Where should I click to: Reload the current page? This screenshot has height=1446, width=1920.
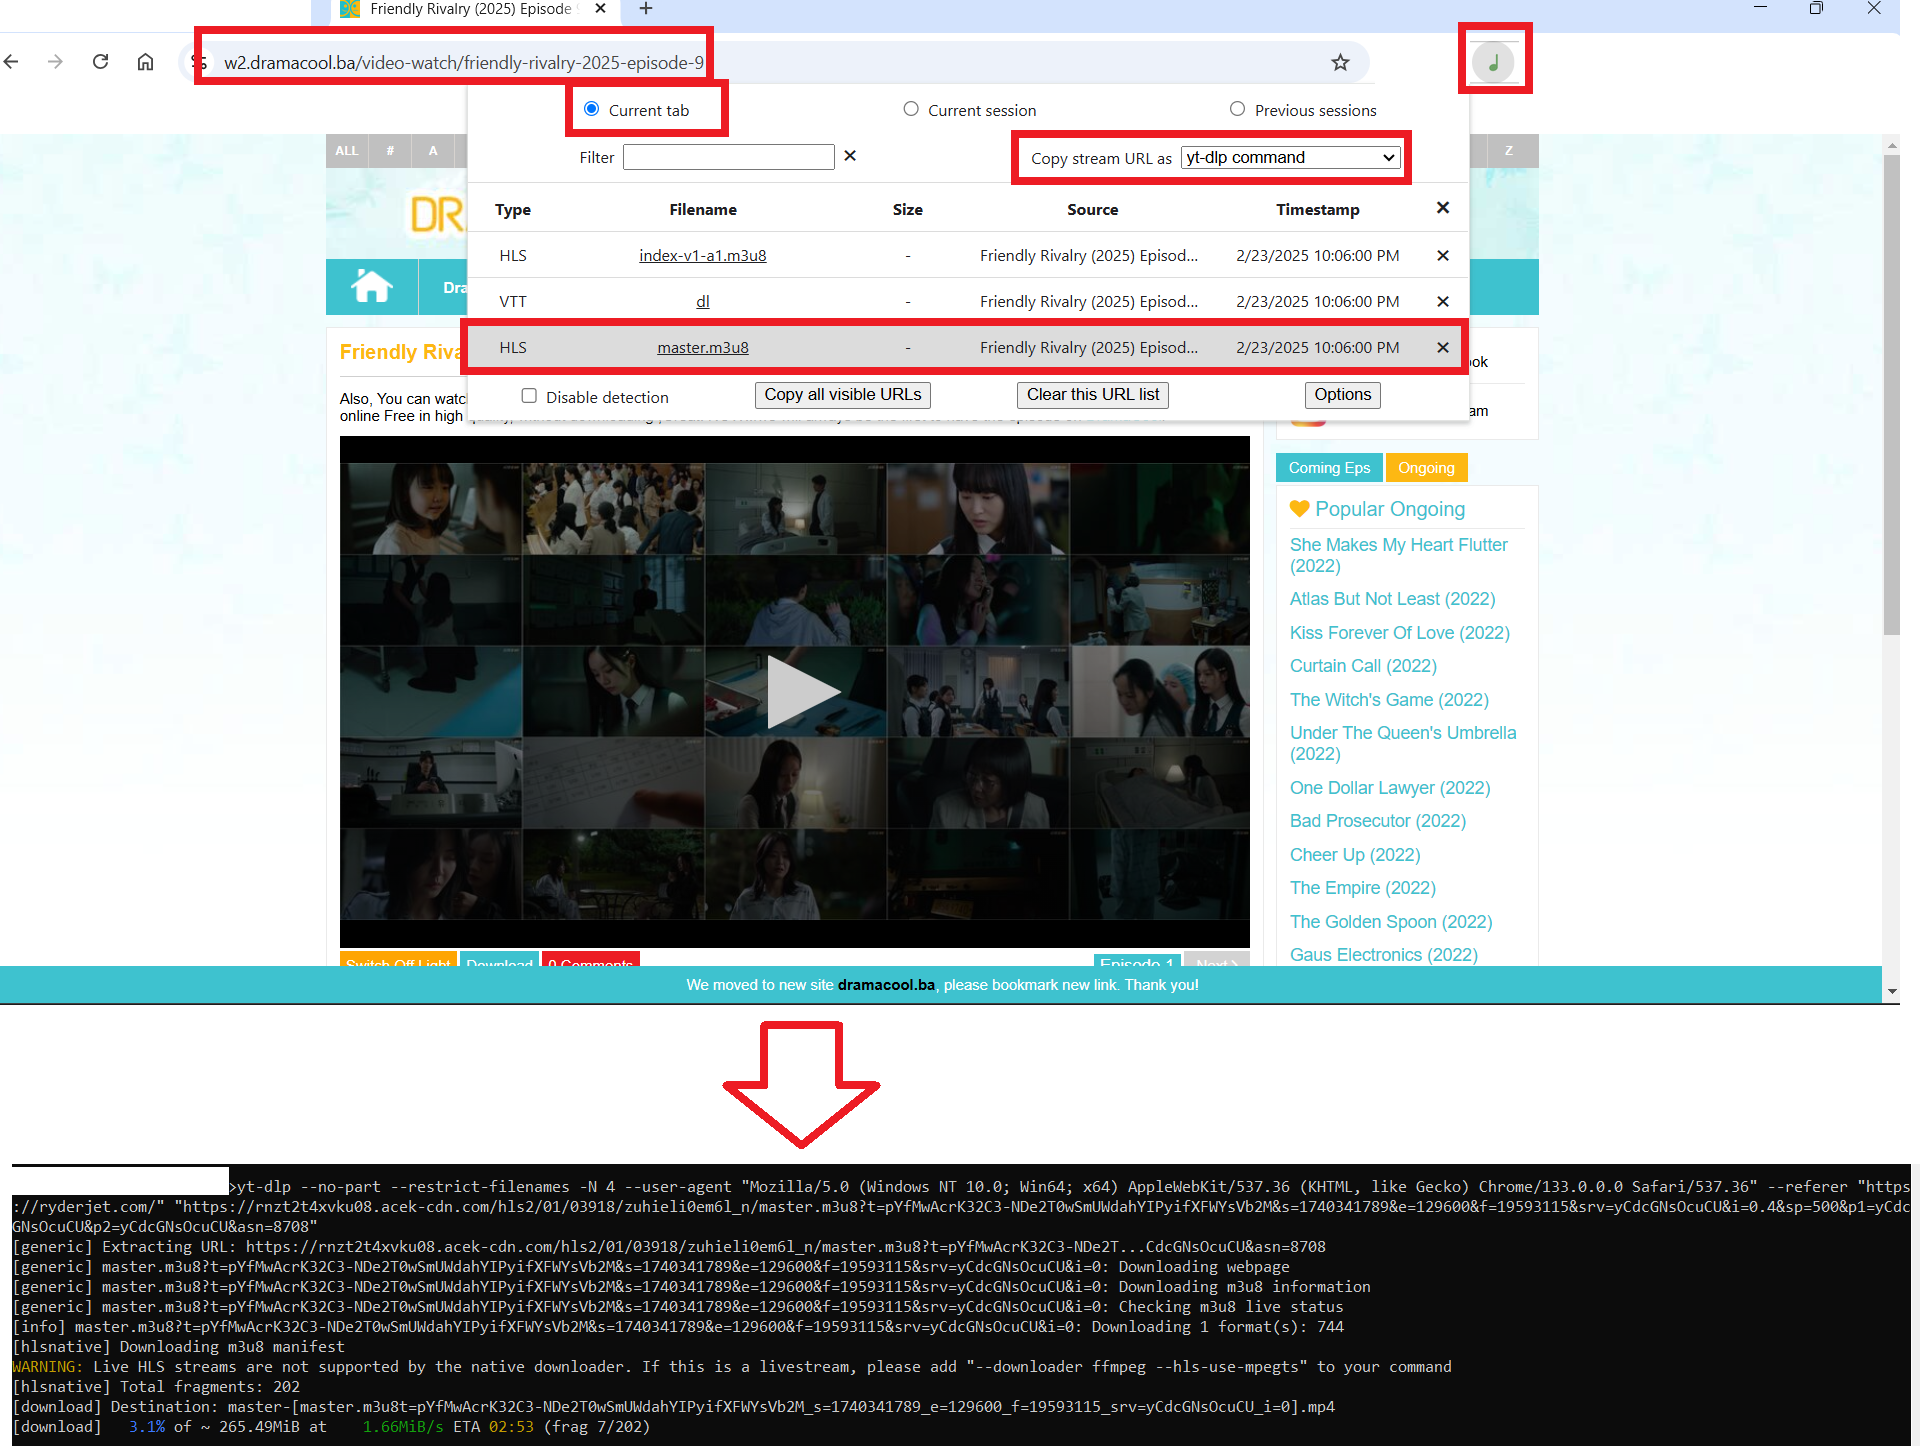click(100, 62)
